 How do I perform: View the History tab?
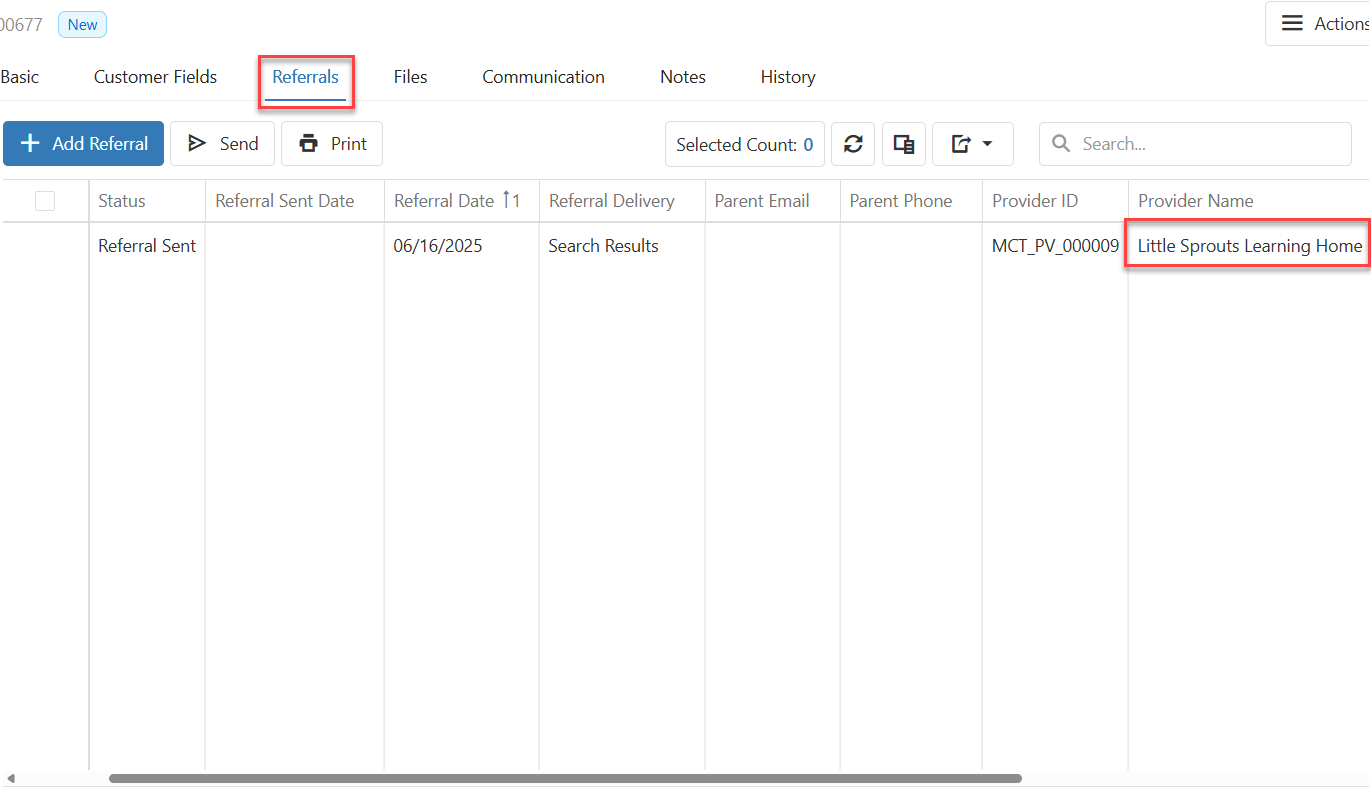tap(788, 77)
